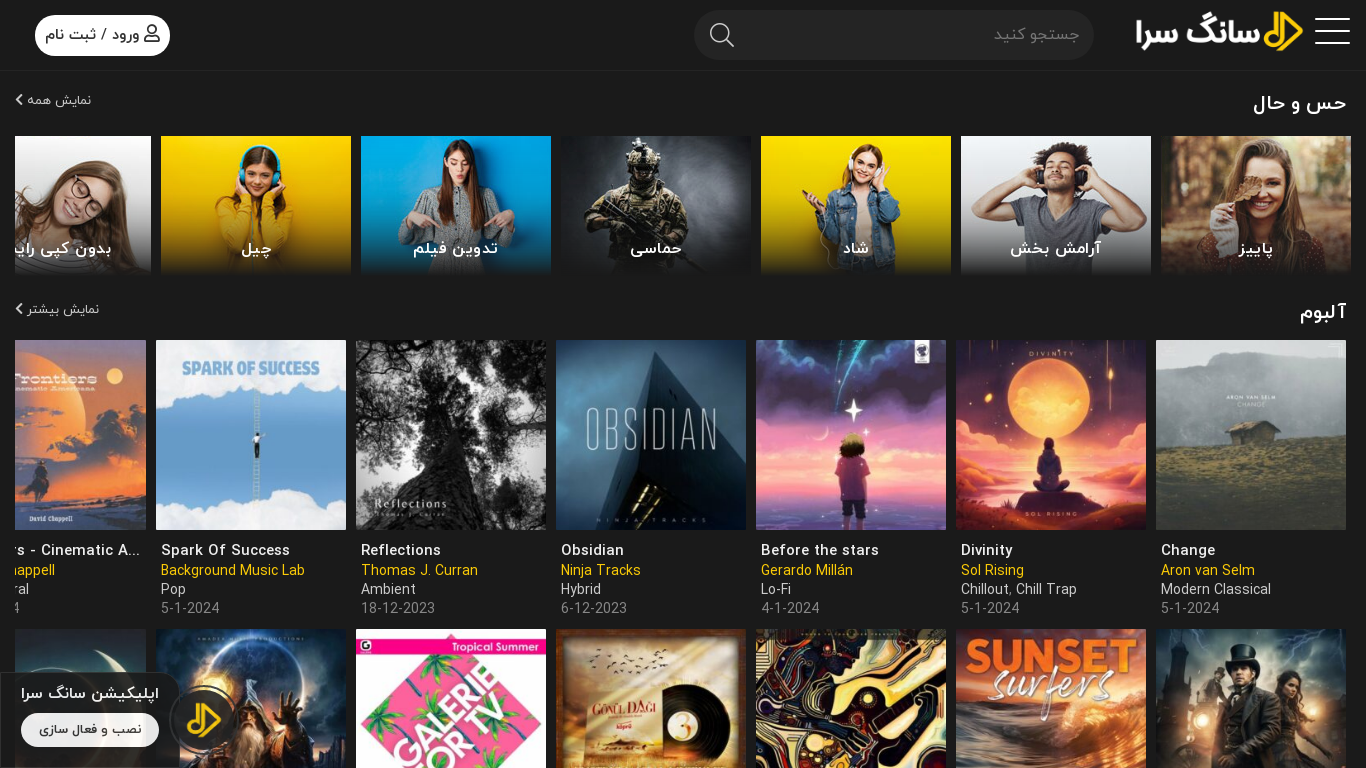
Task: Open the تدوین فیلم mood card
Action: coord(456,204)
